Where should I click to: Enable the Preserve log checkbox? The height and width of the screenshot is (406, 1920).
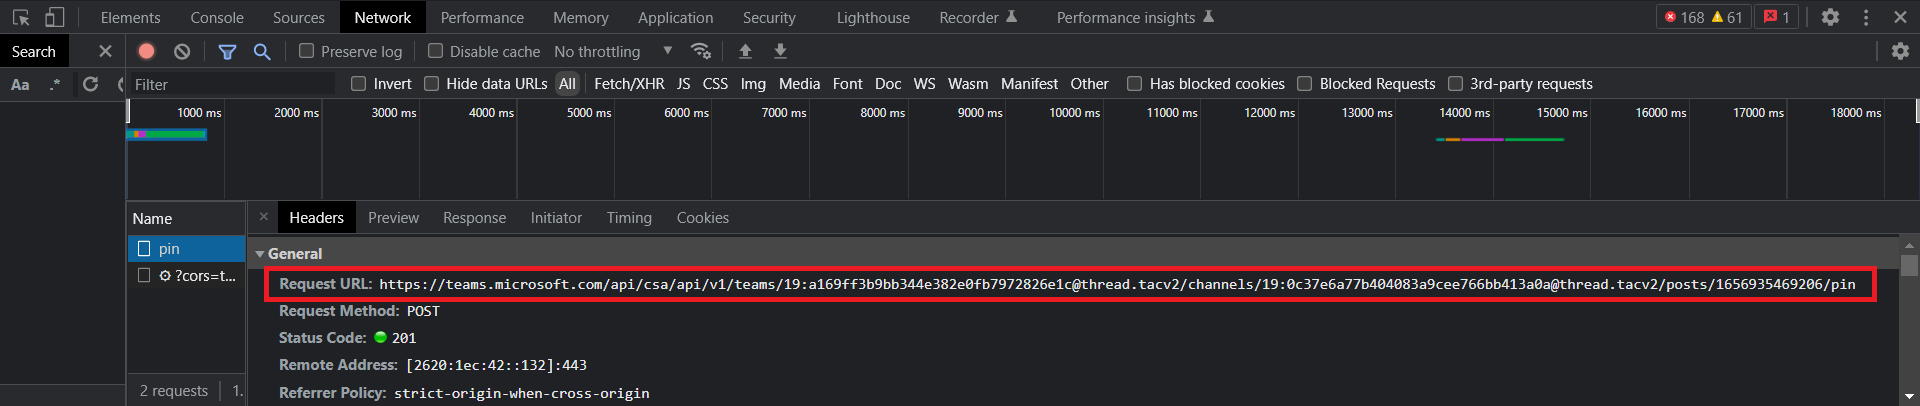pos(307,51)
